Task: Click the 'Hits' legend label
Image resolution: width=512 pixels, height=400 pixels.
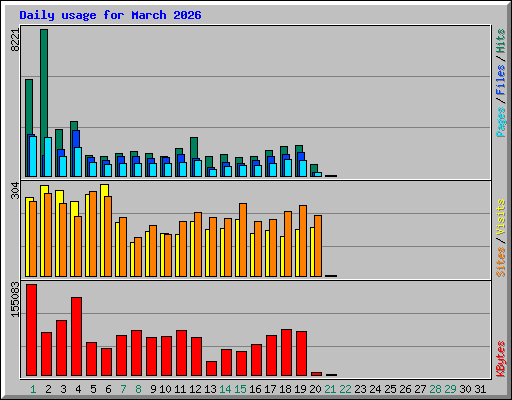Action: 501,41
